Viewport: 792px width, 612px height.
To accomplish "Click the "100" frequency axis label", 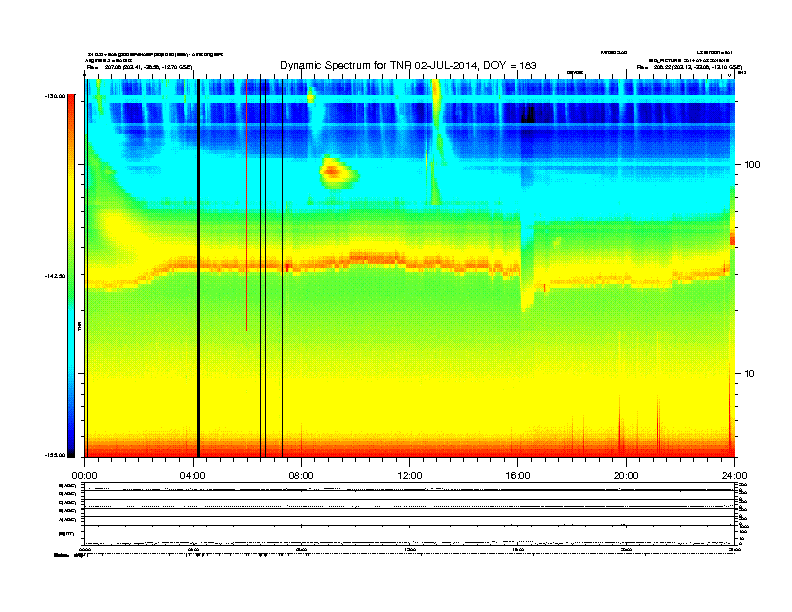I will click(752, 165).
